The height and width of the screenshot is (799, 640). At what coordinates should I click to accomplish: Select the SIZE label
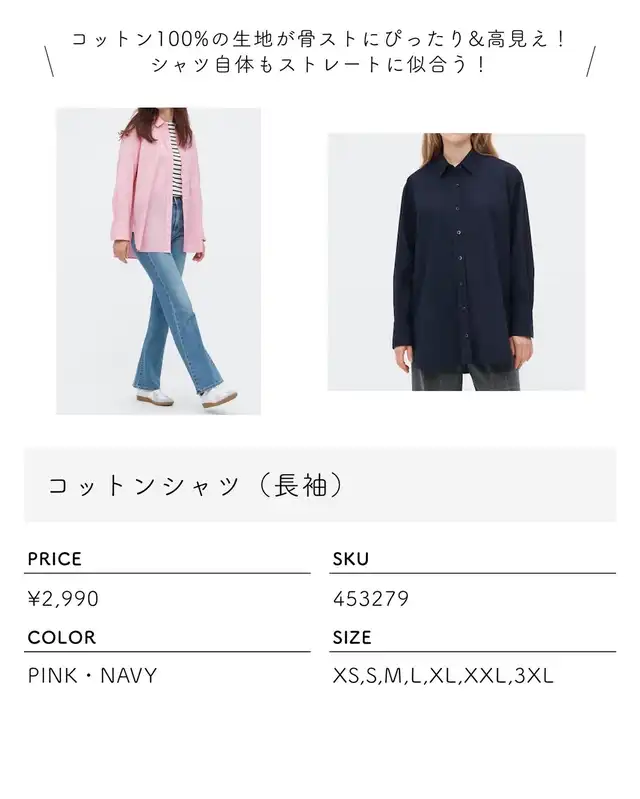[x=352, y=637]
